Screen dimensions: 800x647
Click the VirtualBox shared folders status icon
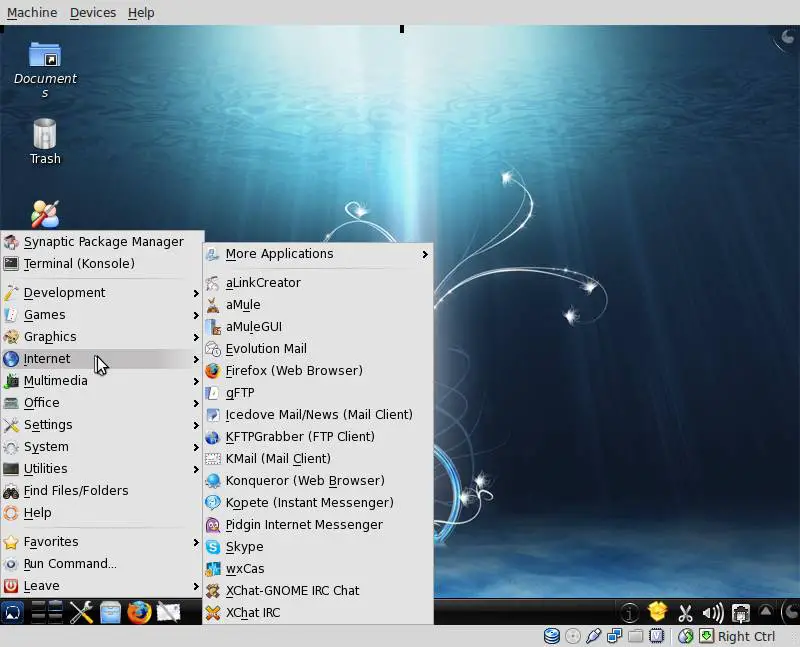[x=635, y=636]
